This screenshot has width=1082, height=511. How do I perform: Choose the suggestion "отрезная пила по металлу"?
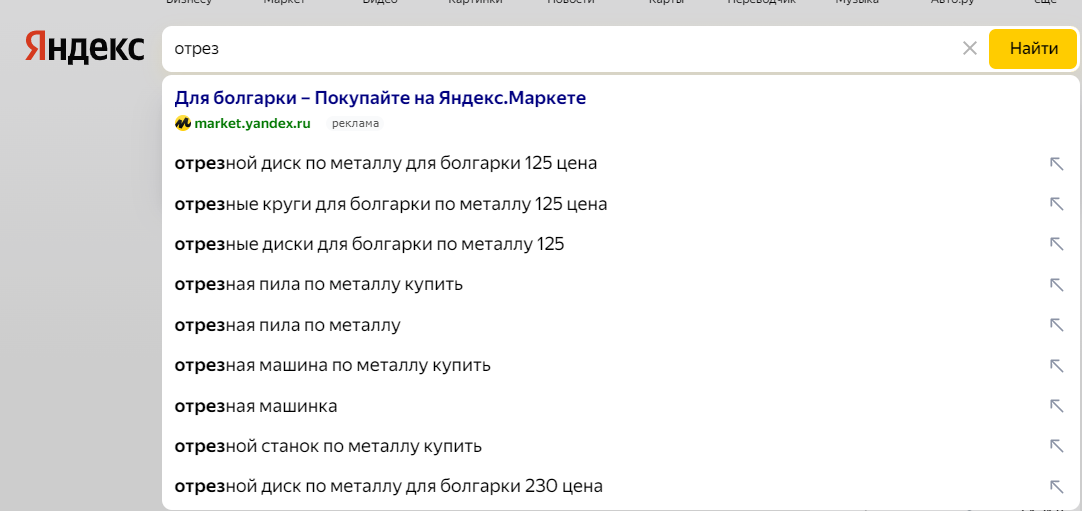coord(620,325)
